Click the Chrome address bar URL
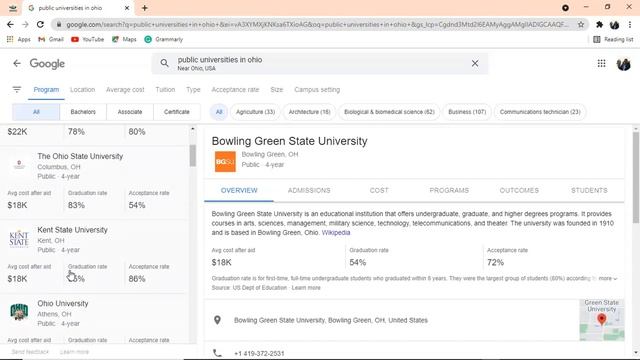 click(x=317, y=24)
